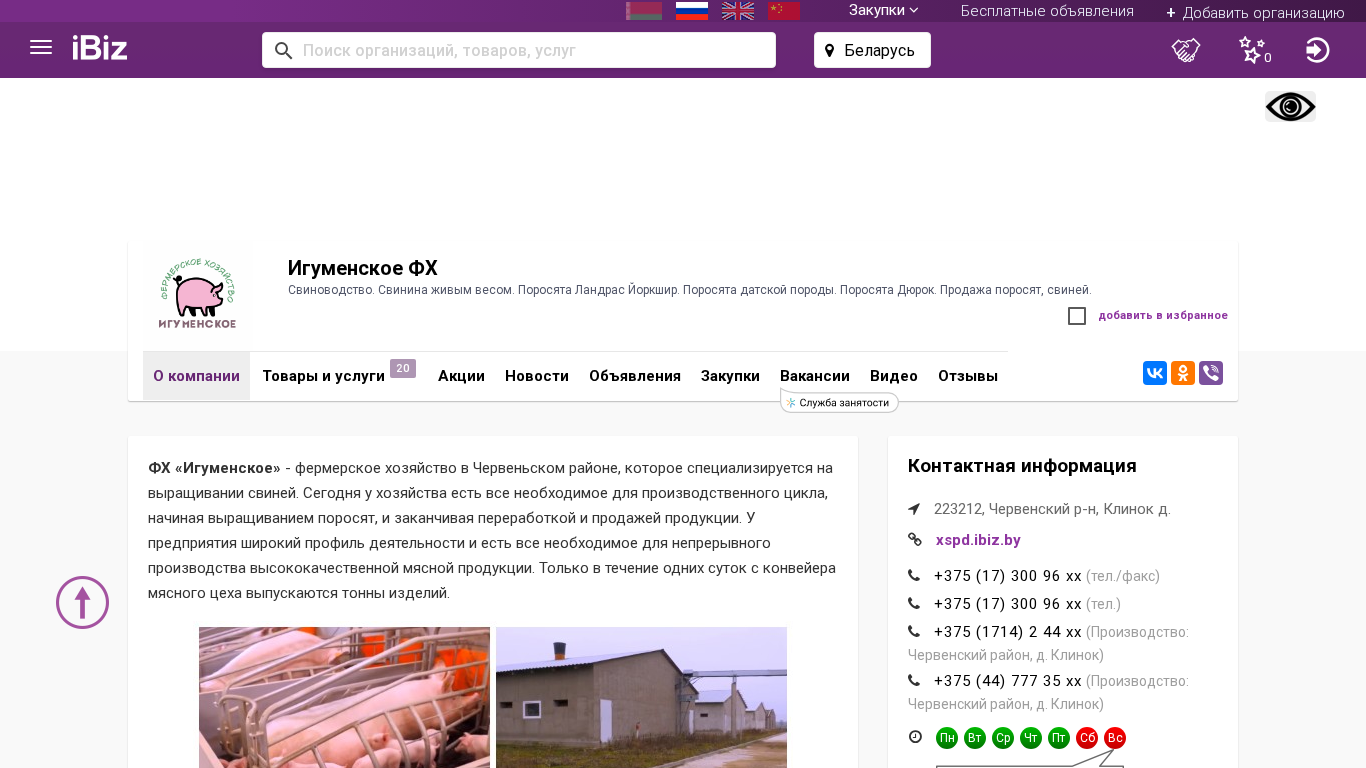Click Бесплатные объявления link
Image resolution: width=1366 pixels, height=768 pixels.
1047,11
